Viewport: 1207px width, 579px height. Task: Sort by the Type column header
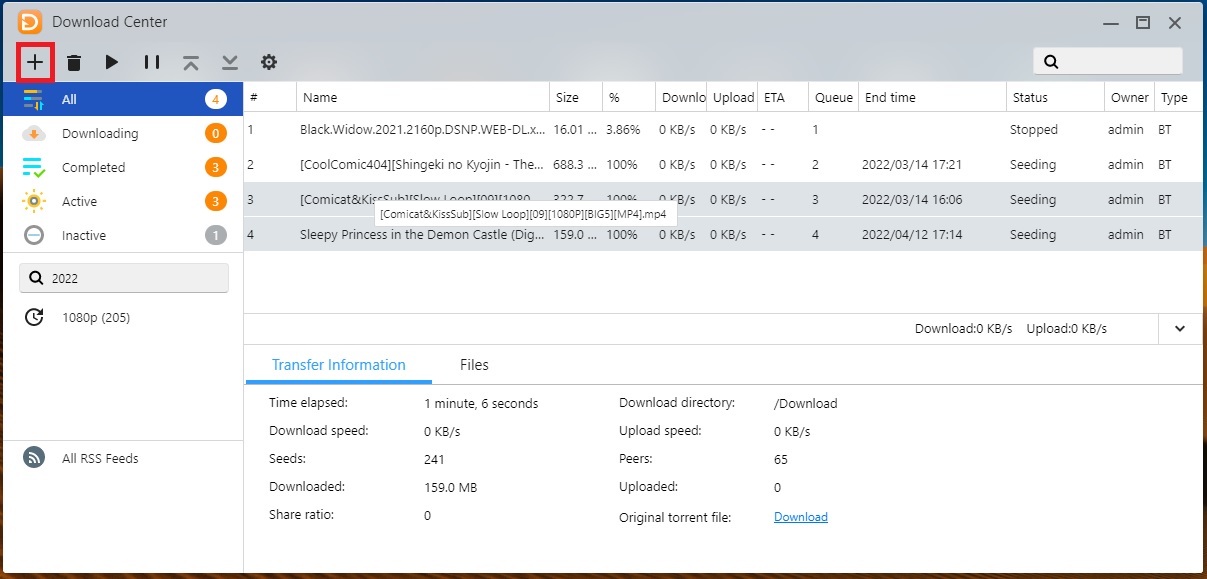pyautogui.click(x=1179, y=97)
